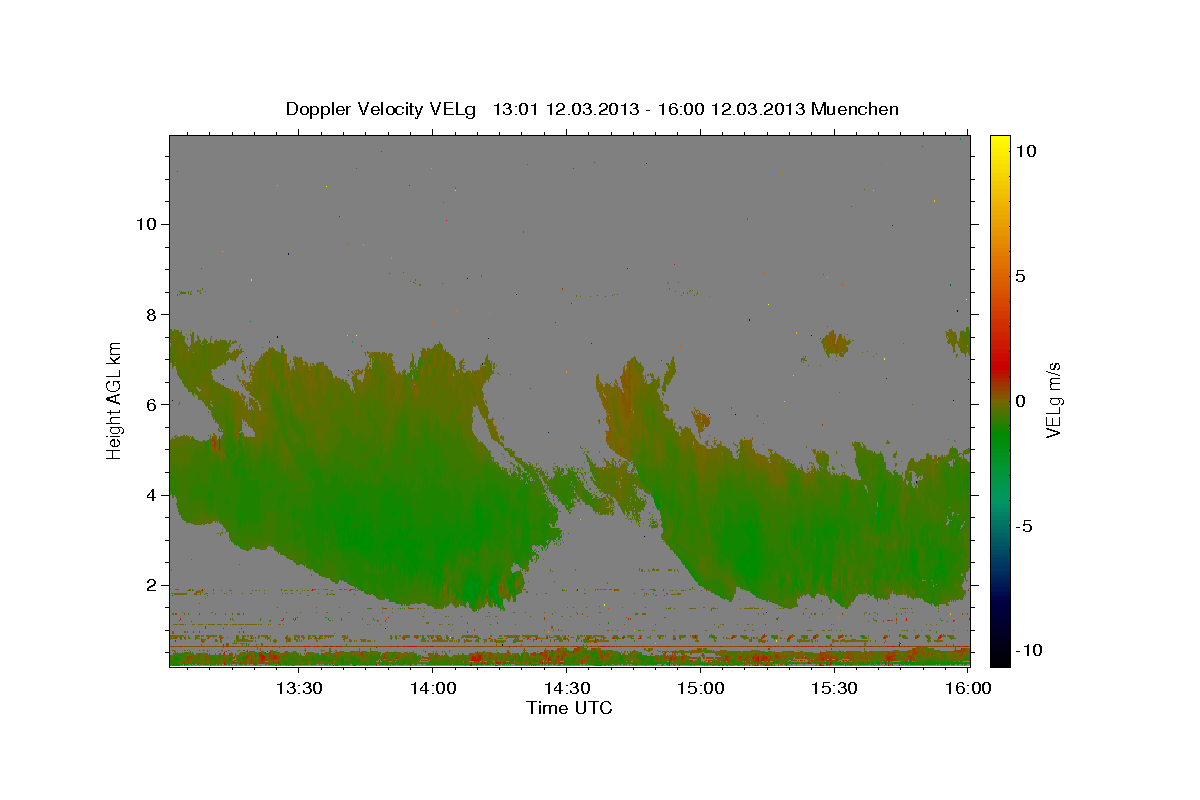Click the '15:00' time axis label

701,688
